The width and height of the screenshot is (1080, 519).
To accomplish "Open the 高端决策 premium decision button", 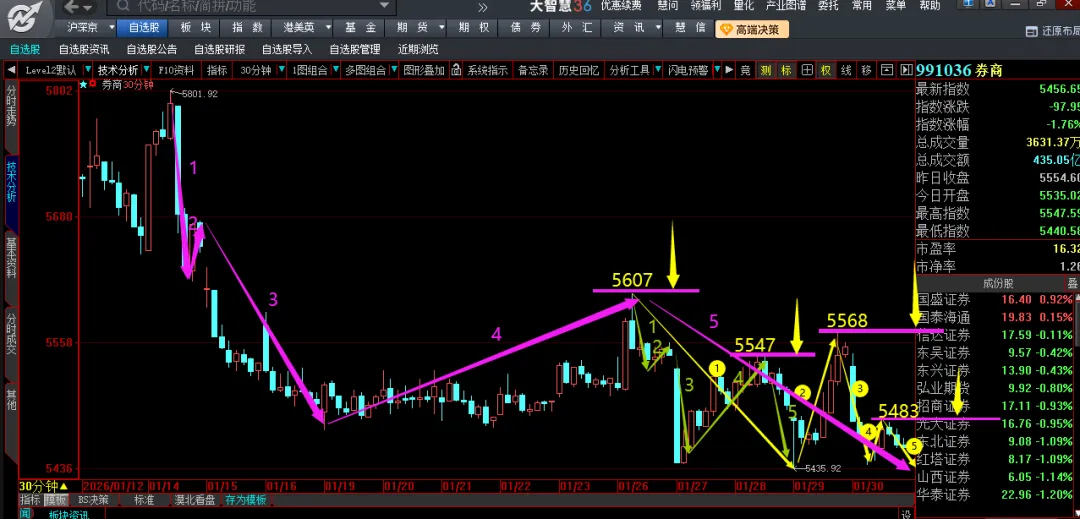I will (752, 29).
